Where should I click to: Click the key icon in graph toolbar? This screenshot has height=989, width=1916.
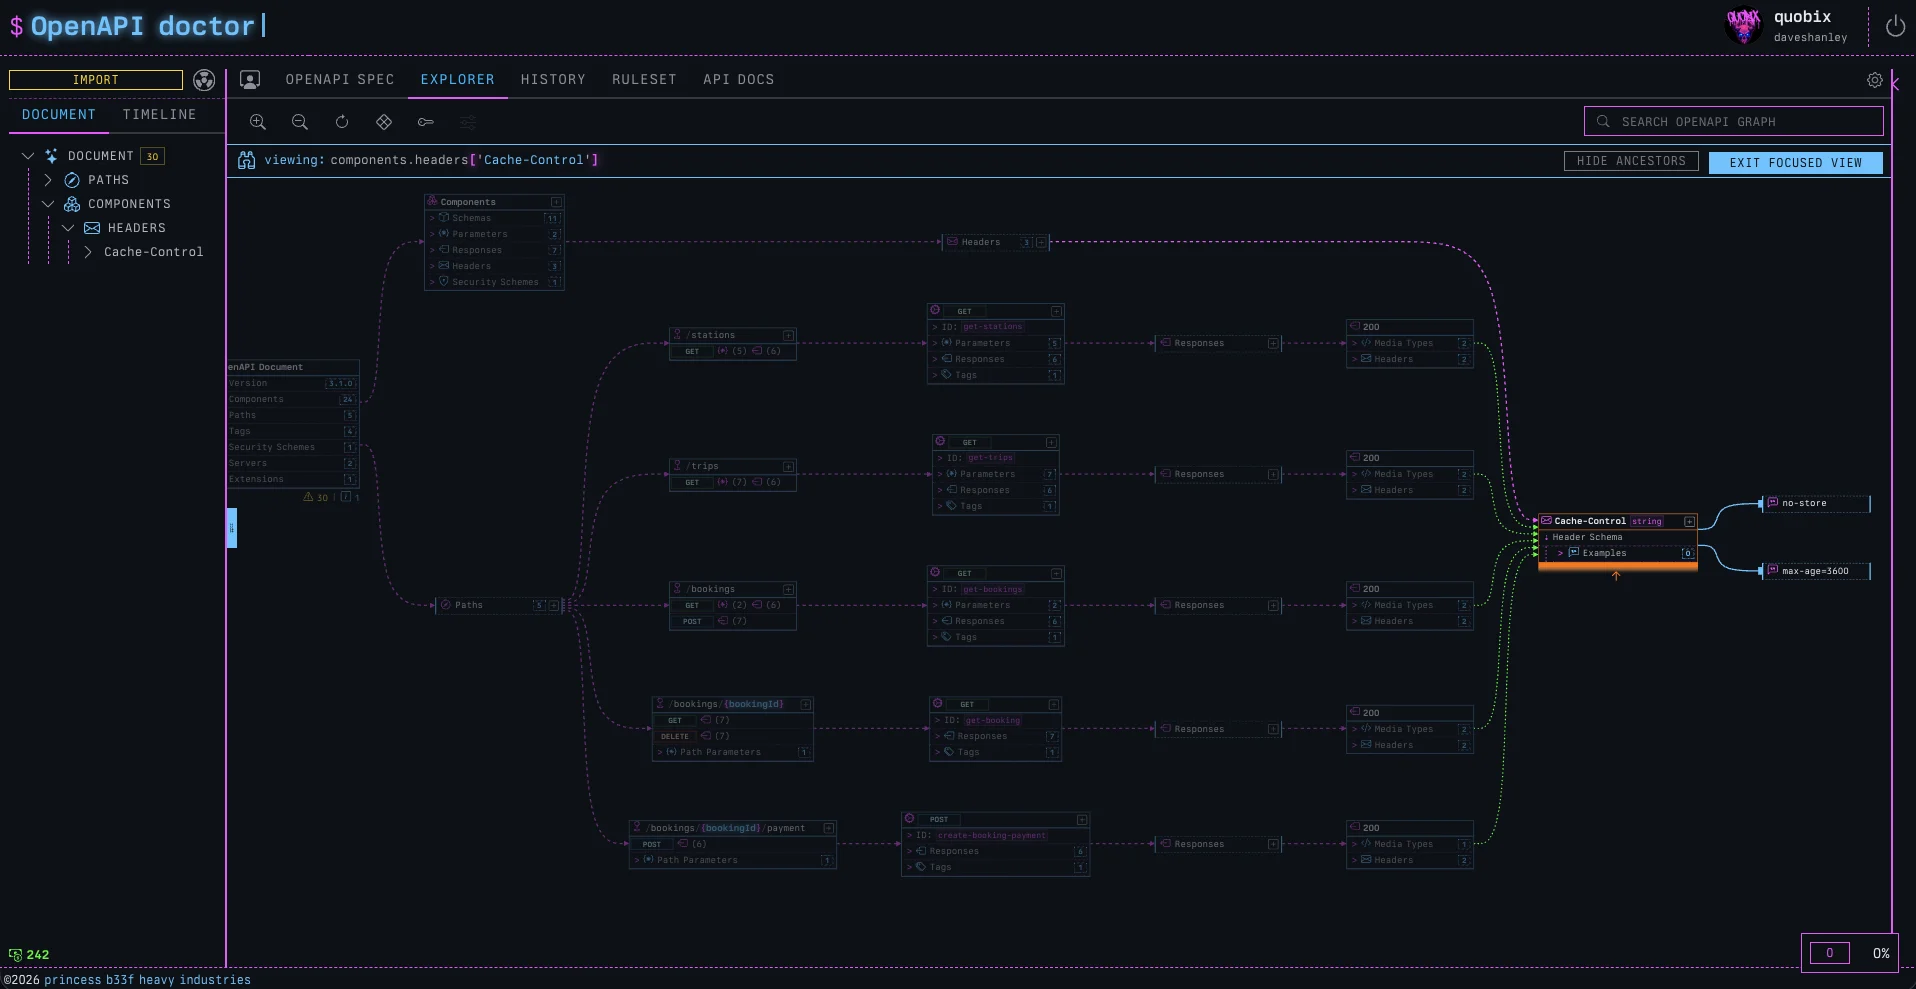pos(426,122)
